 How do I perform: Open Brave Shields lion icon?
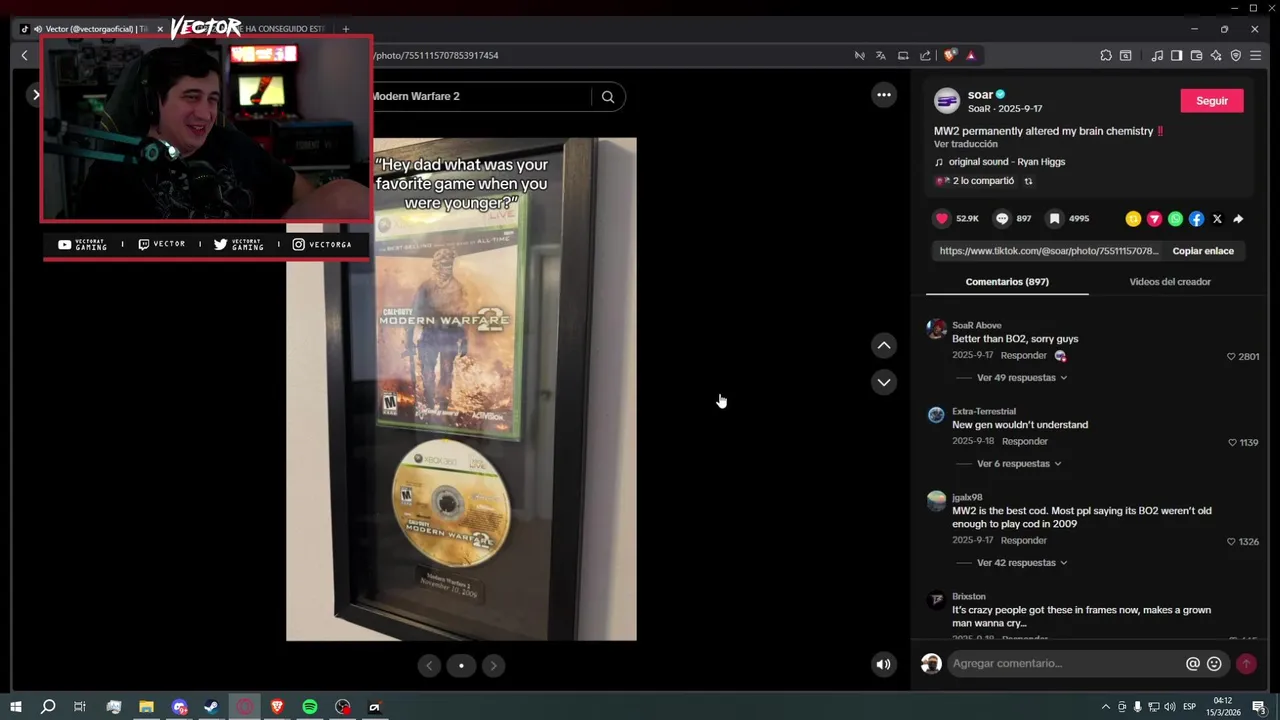click(950, 55)
